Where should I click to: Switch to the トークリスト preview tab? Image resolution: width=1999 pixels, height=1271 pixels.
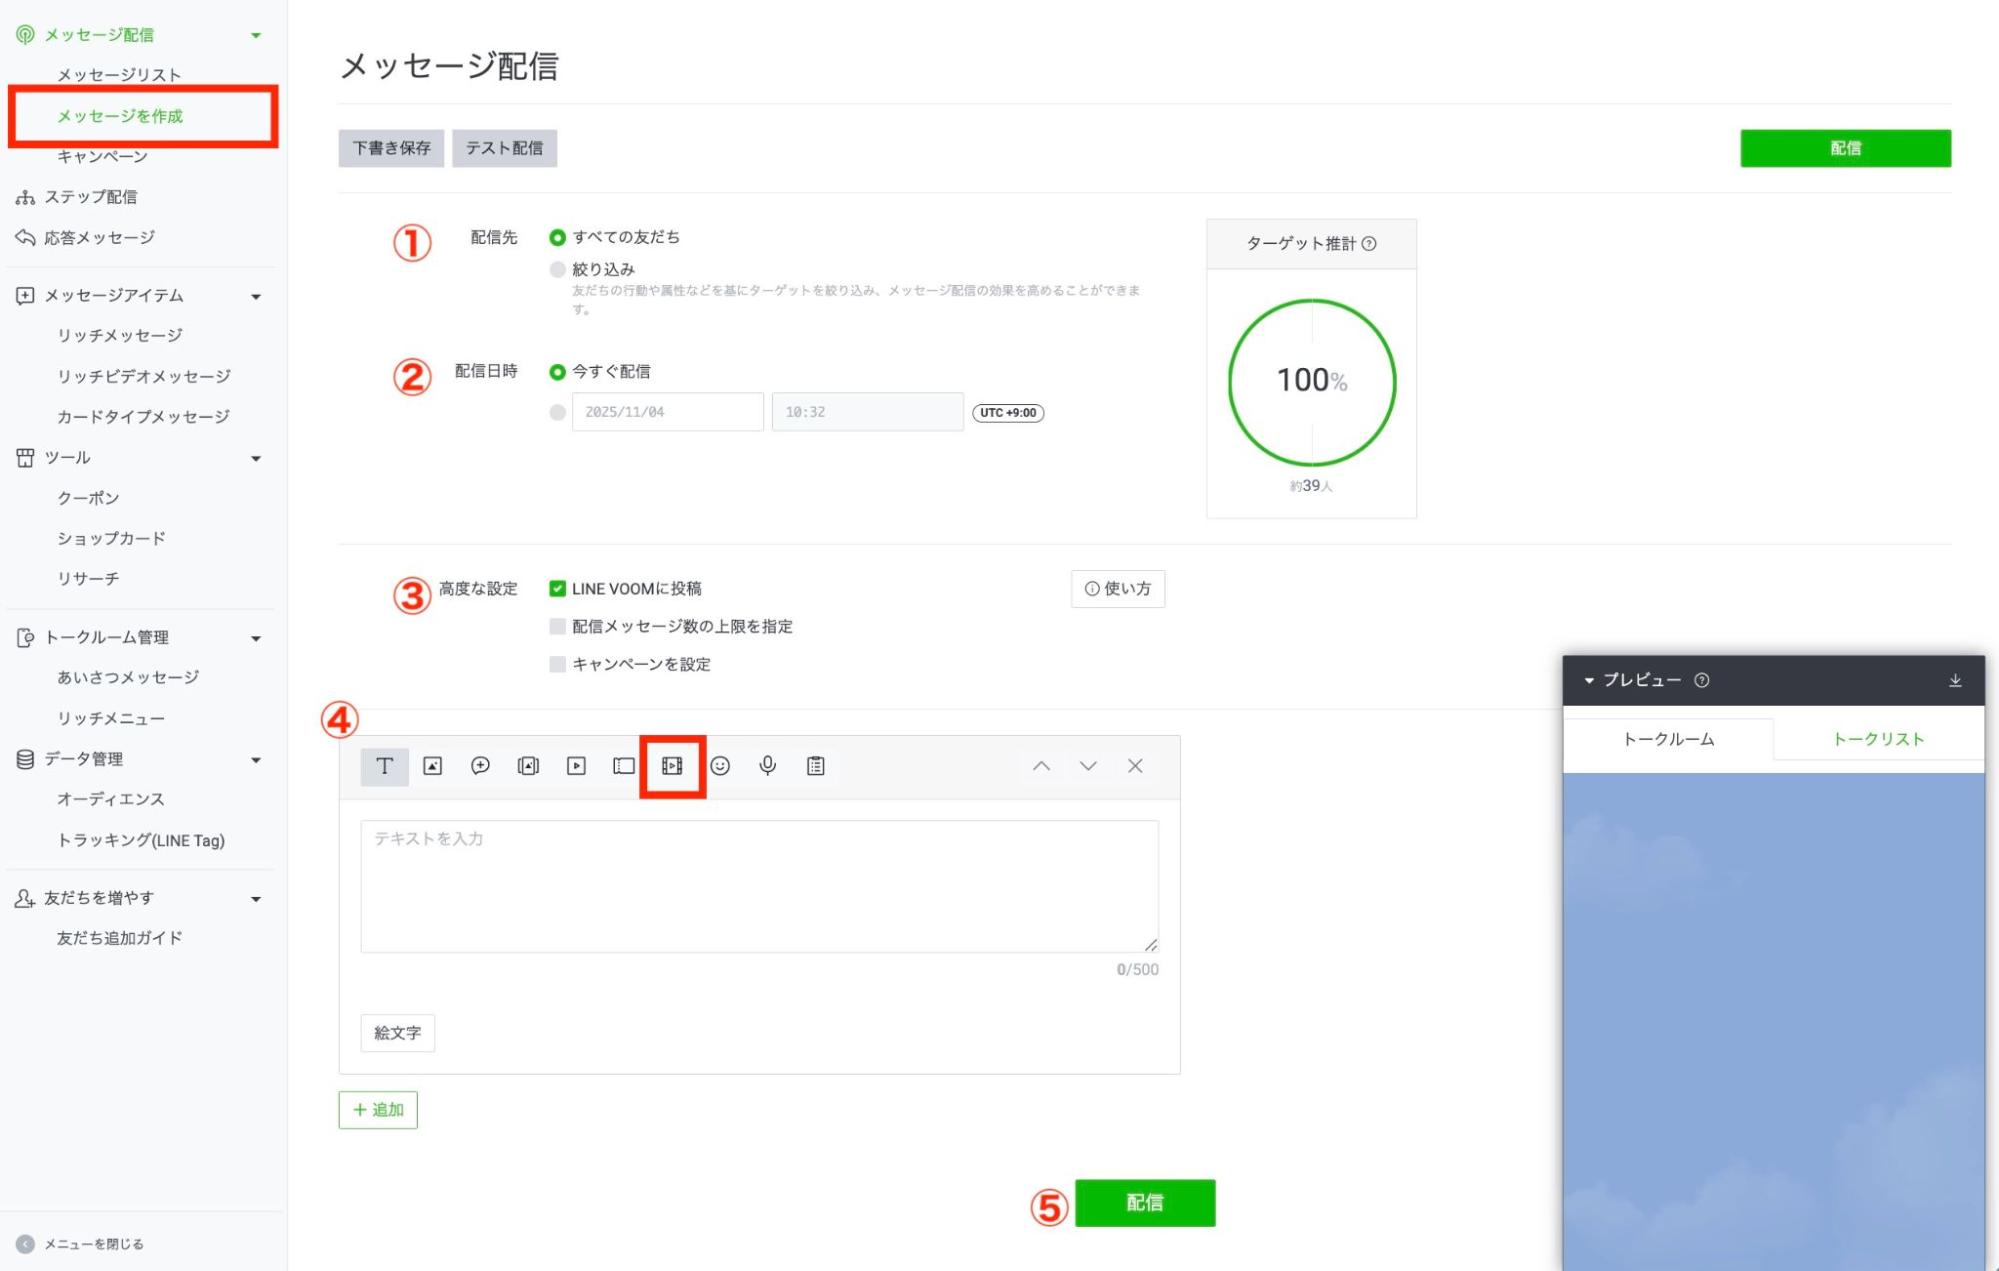click(x=1877, y=739)
